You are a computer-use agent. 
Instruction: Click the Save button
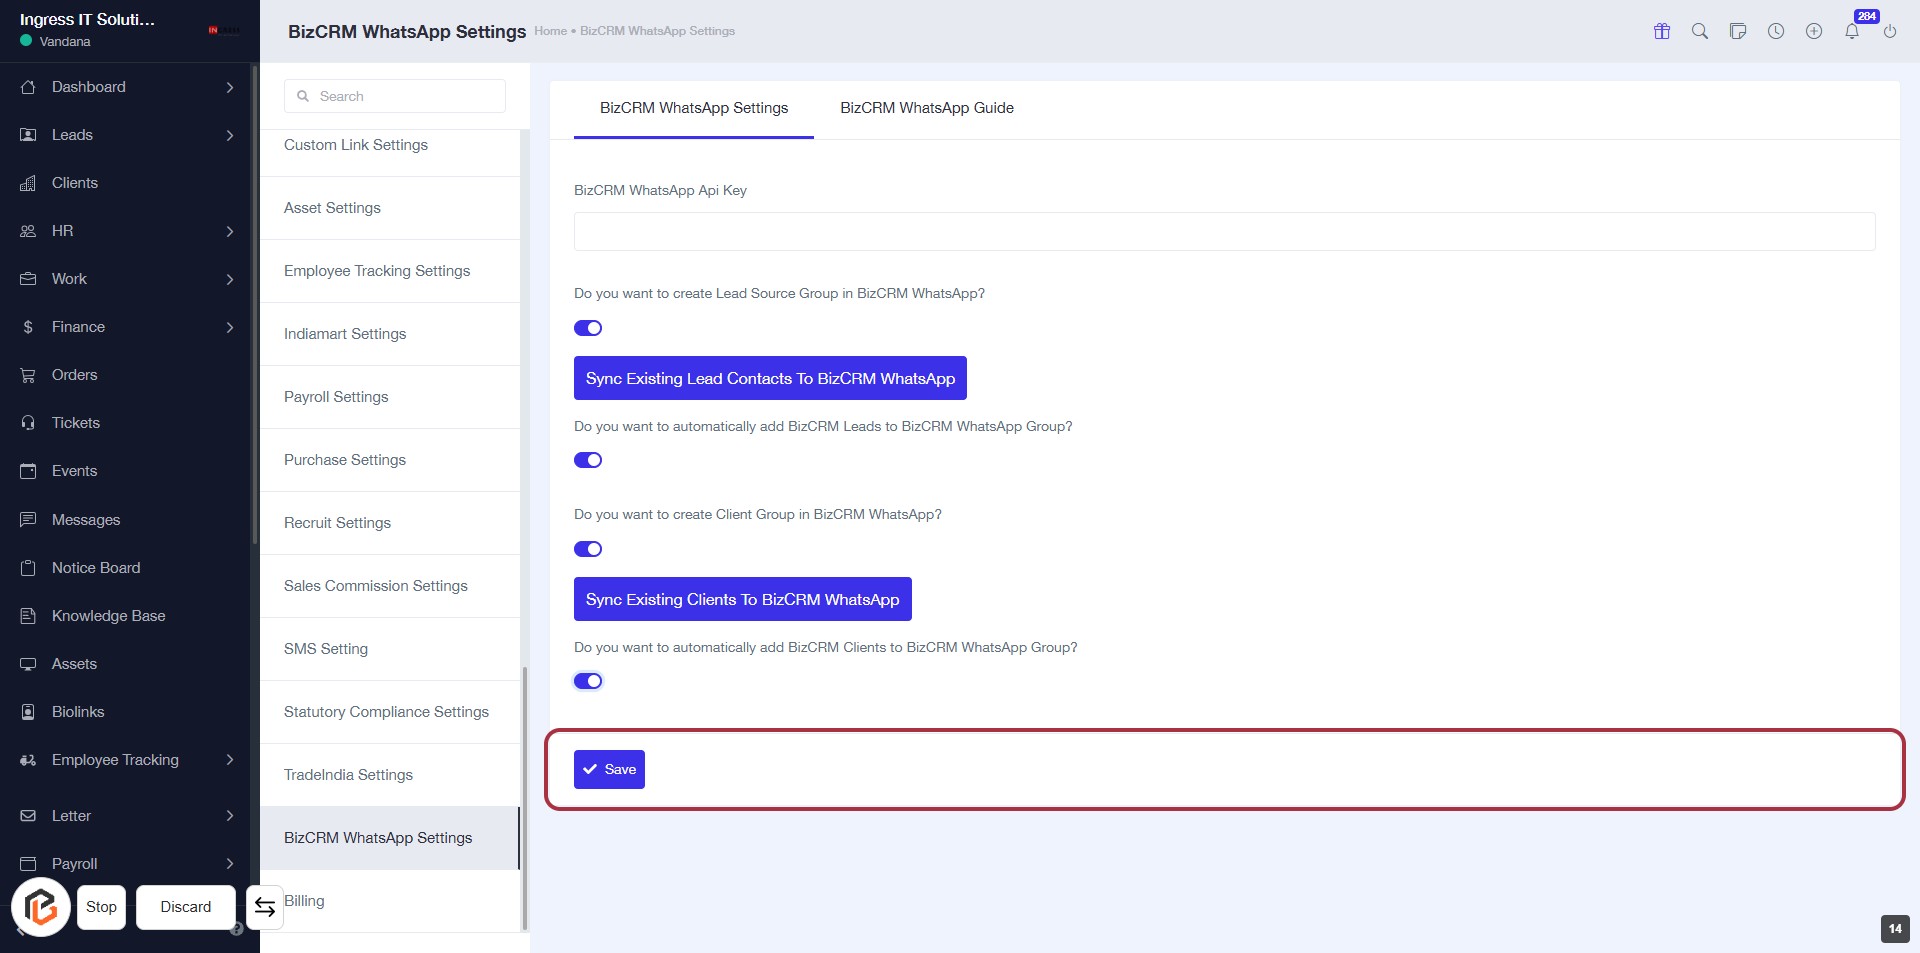[x=609, y=769]
